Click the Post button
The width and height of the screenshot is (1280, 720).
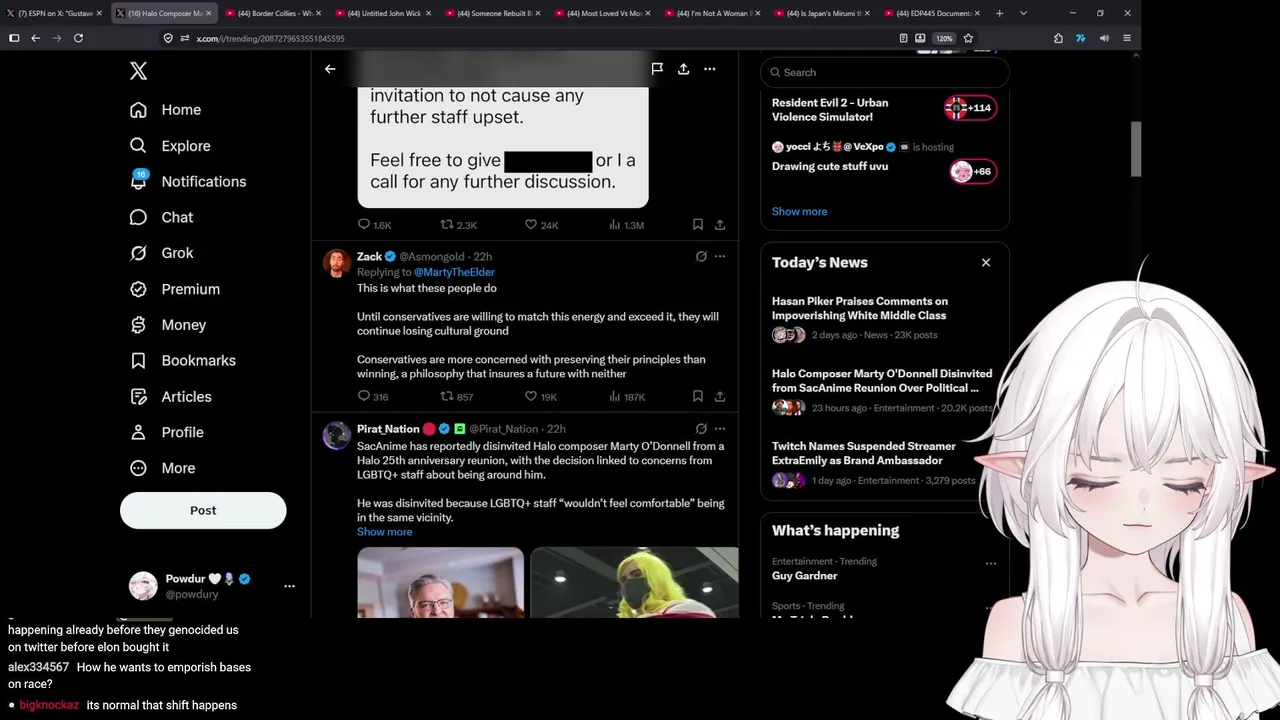[x=203, y=510]
